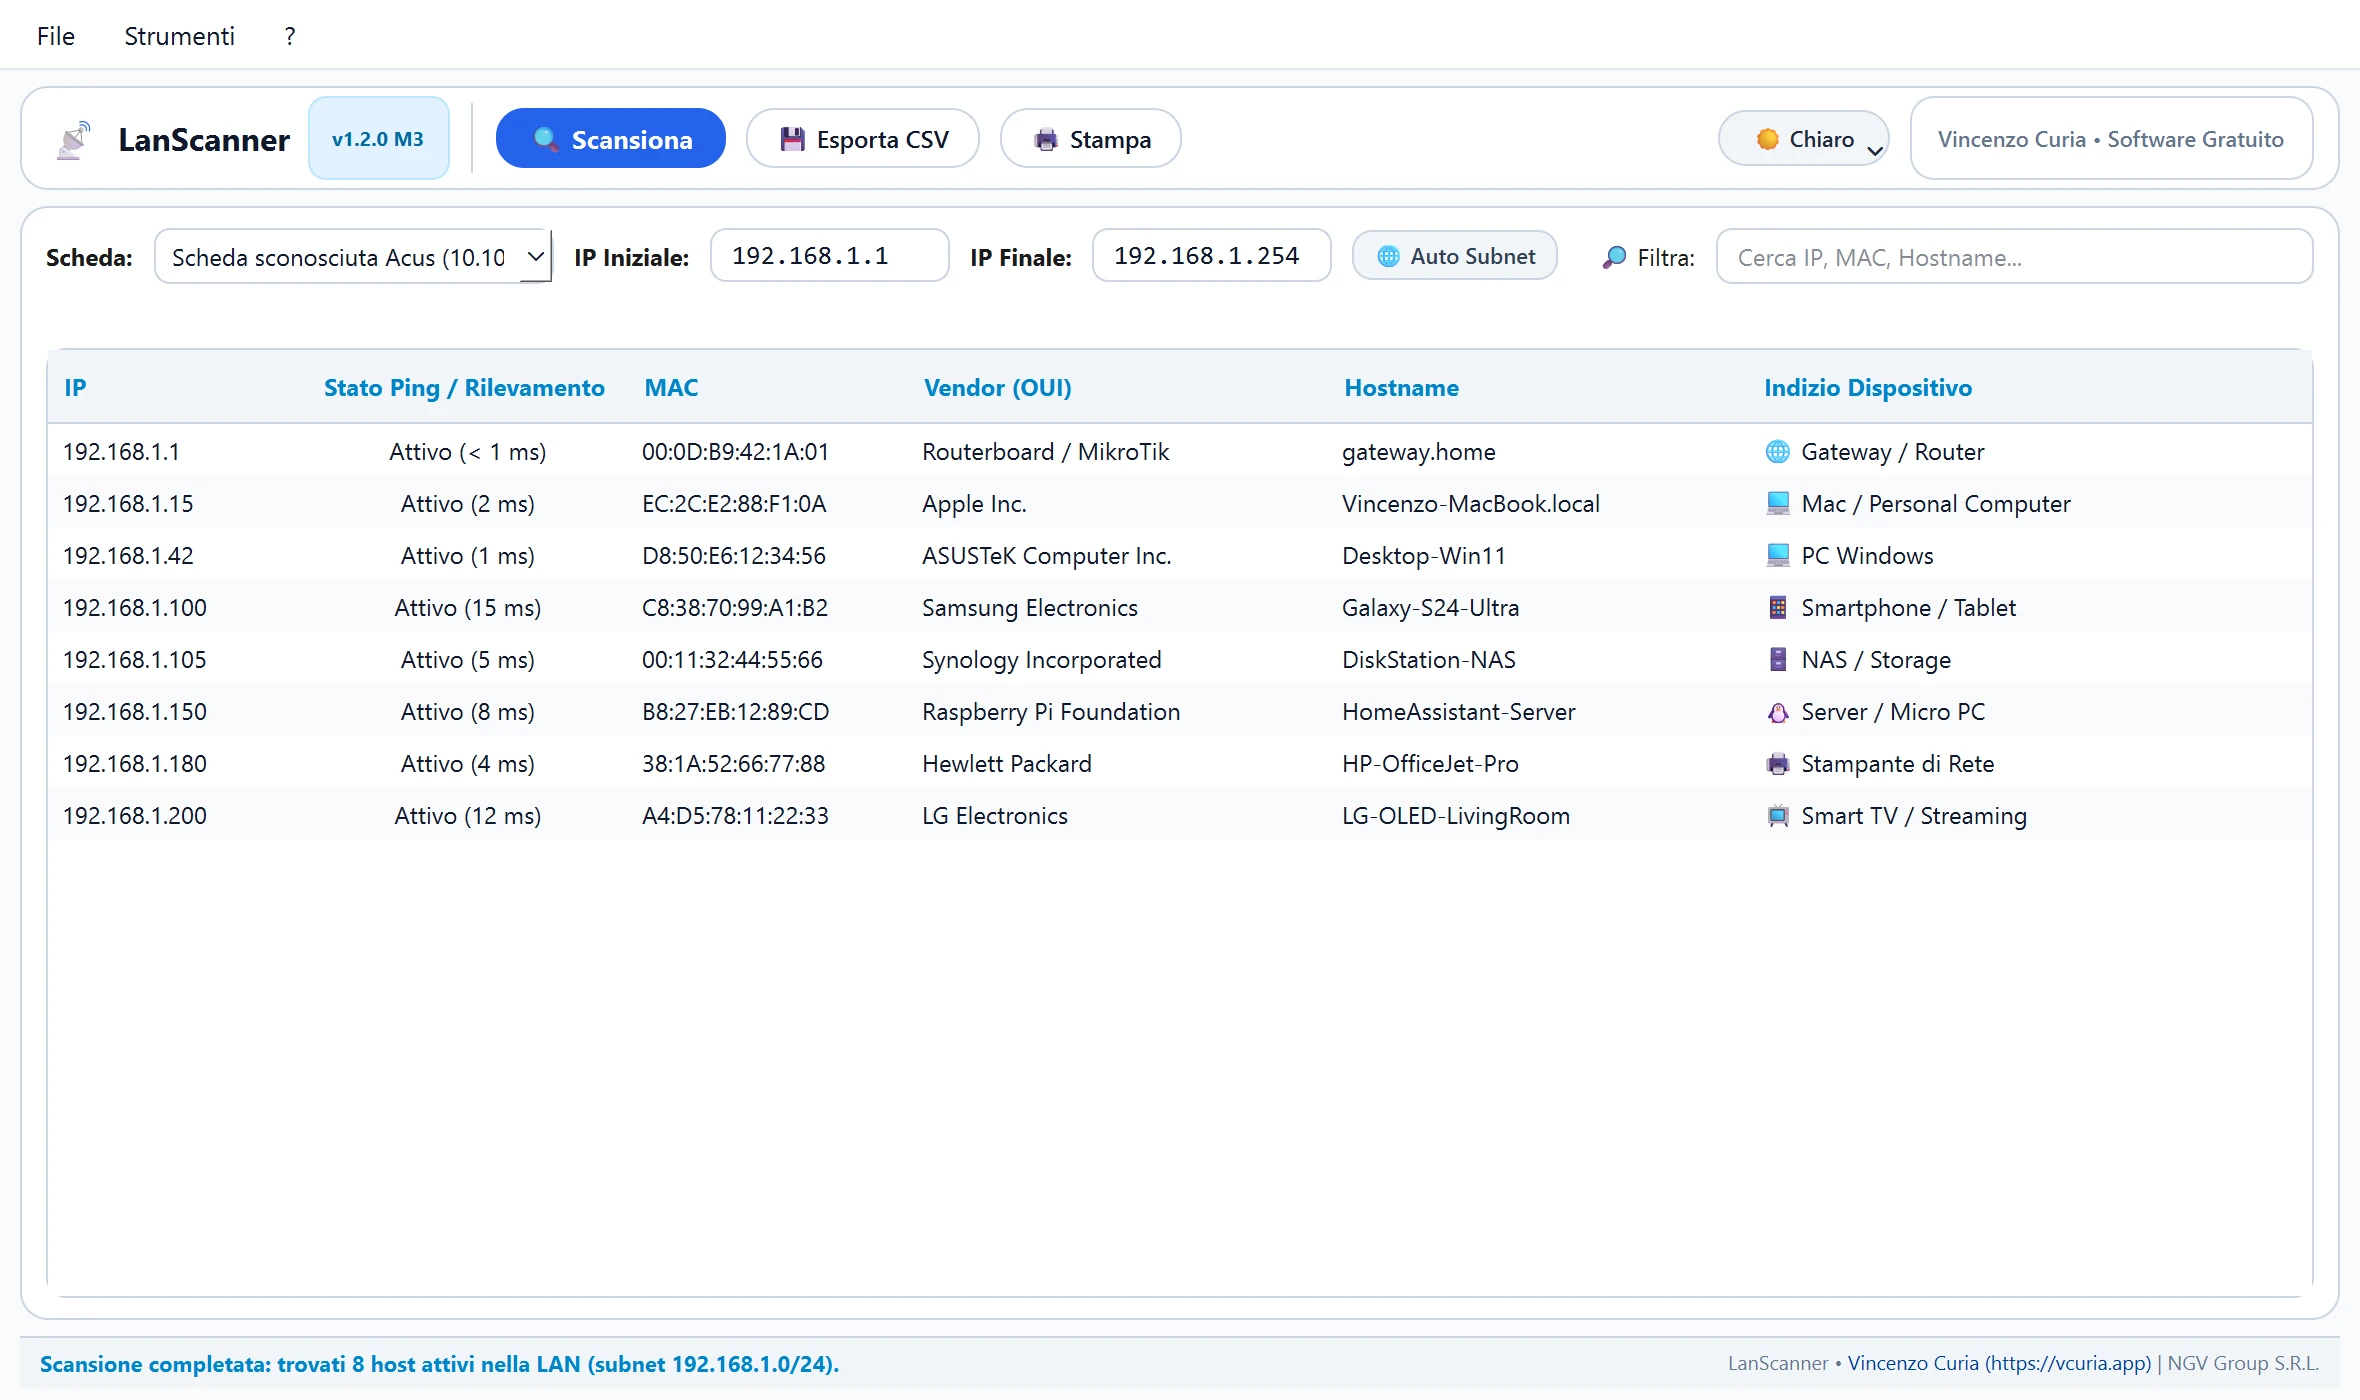Click the magnifier icon beside Filtra
The image size is (2360, 1400).
[x=1614, y=258]
